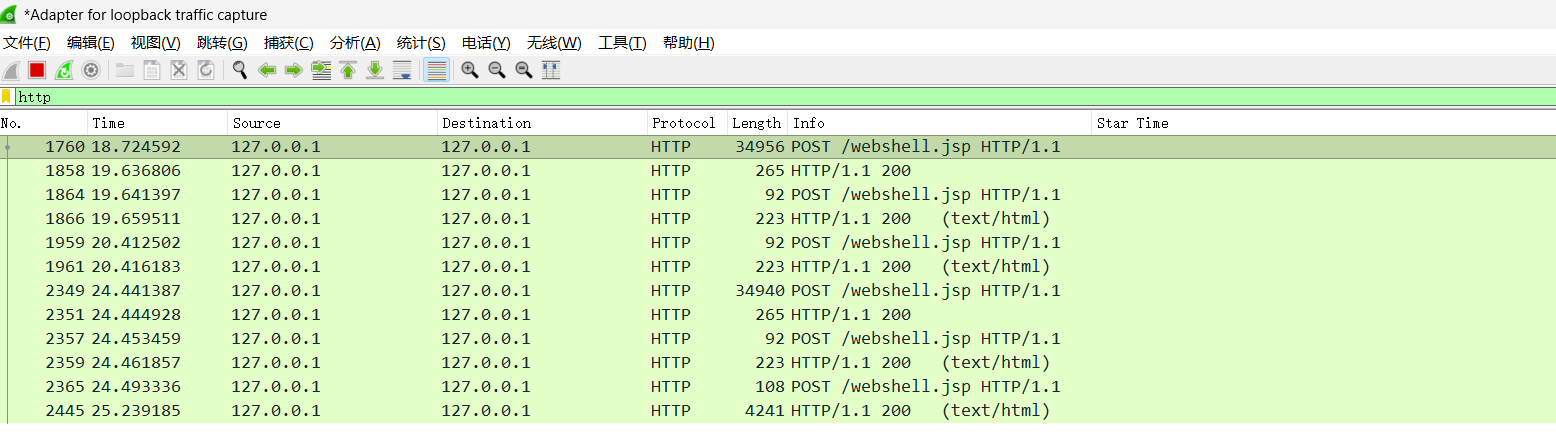The image size is (1556, 435).
Task: Jump to the first packet
Action: click(348, 70)
